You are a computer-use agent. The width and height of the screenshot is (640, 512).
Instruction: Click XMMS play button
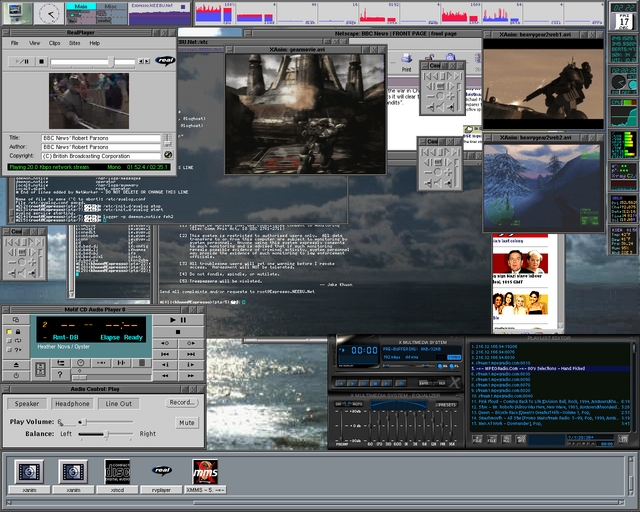(352, 383)
